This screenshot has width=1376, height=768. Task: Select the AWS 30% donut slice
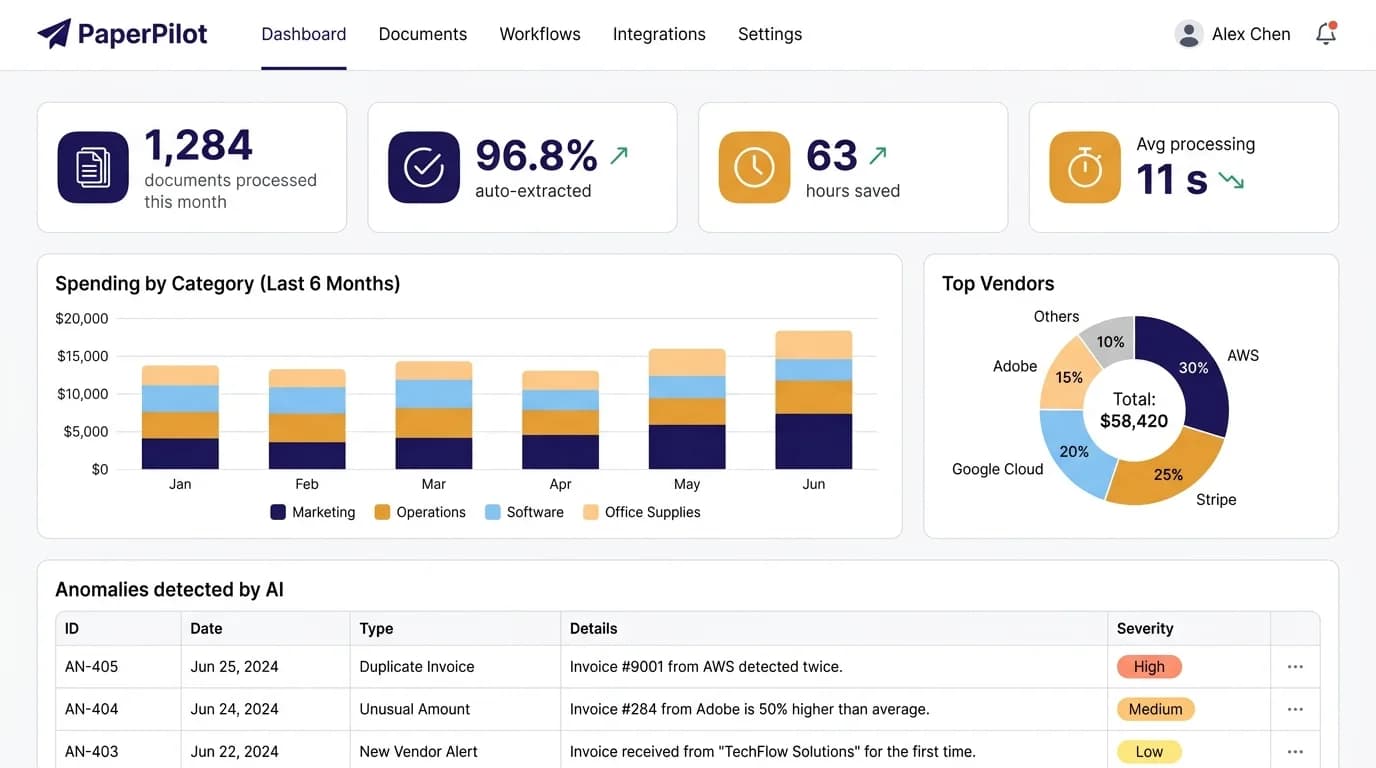pyautogui.click(x=1196, y=370)
